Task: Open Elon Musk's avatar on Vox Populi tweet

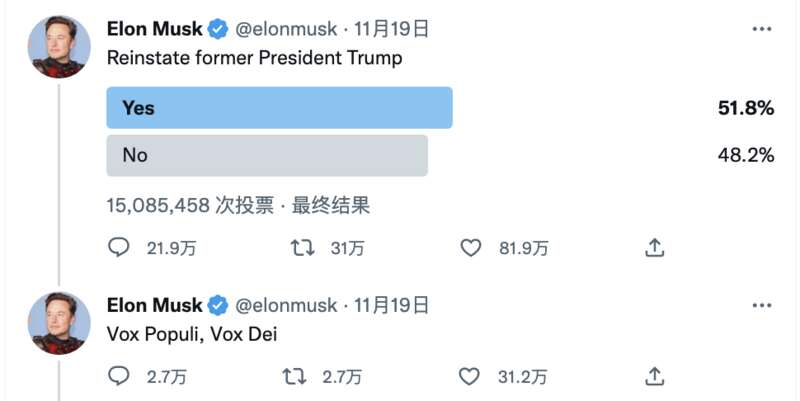Action: click(x=59, y=323)
